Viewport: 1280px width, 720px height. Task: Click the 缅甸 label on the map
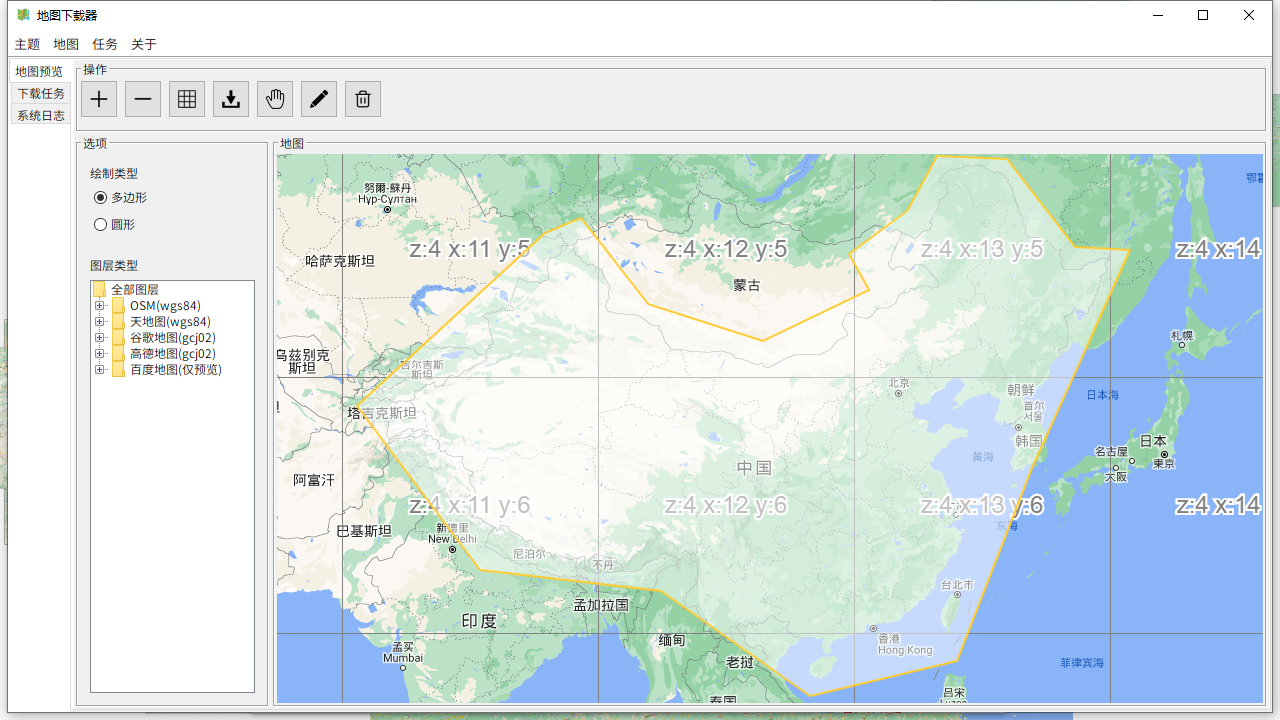point(672,639)
